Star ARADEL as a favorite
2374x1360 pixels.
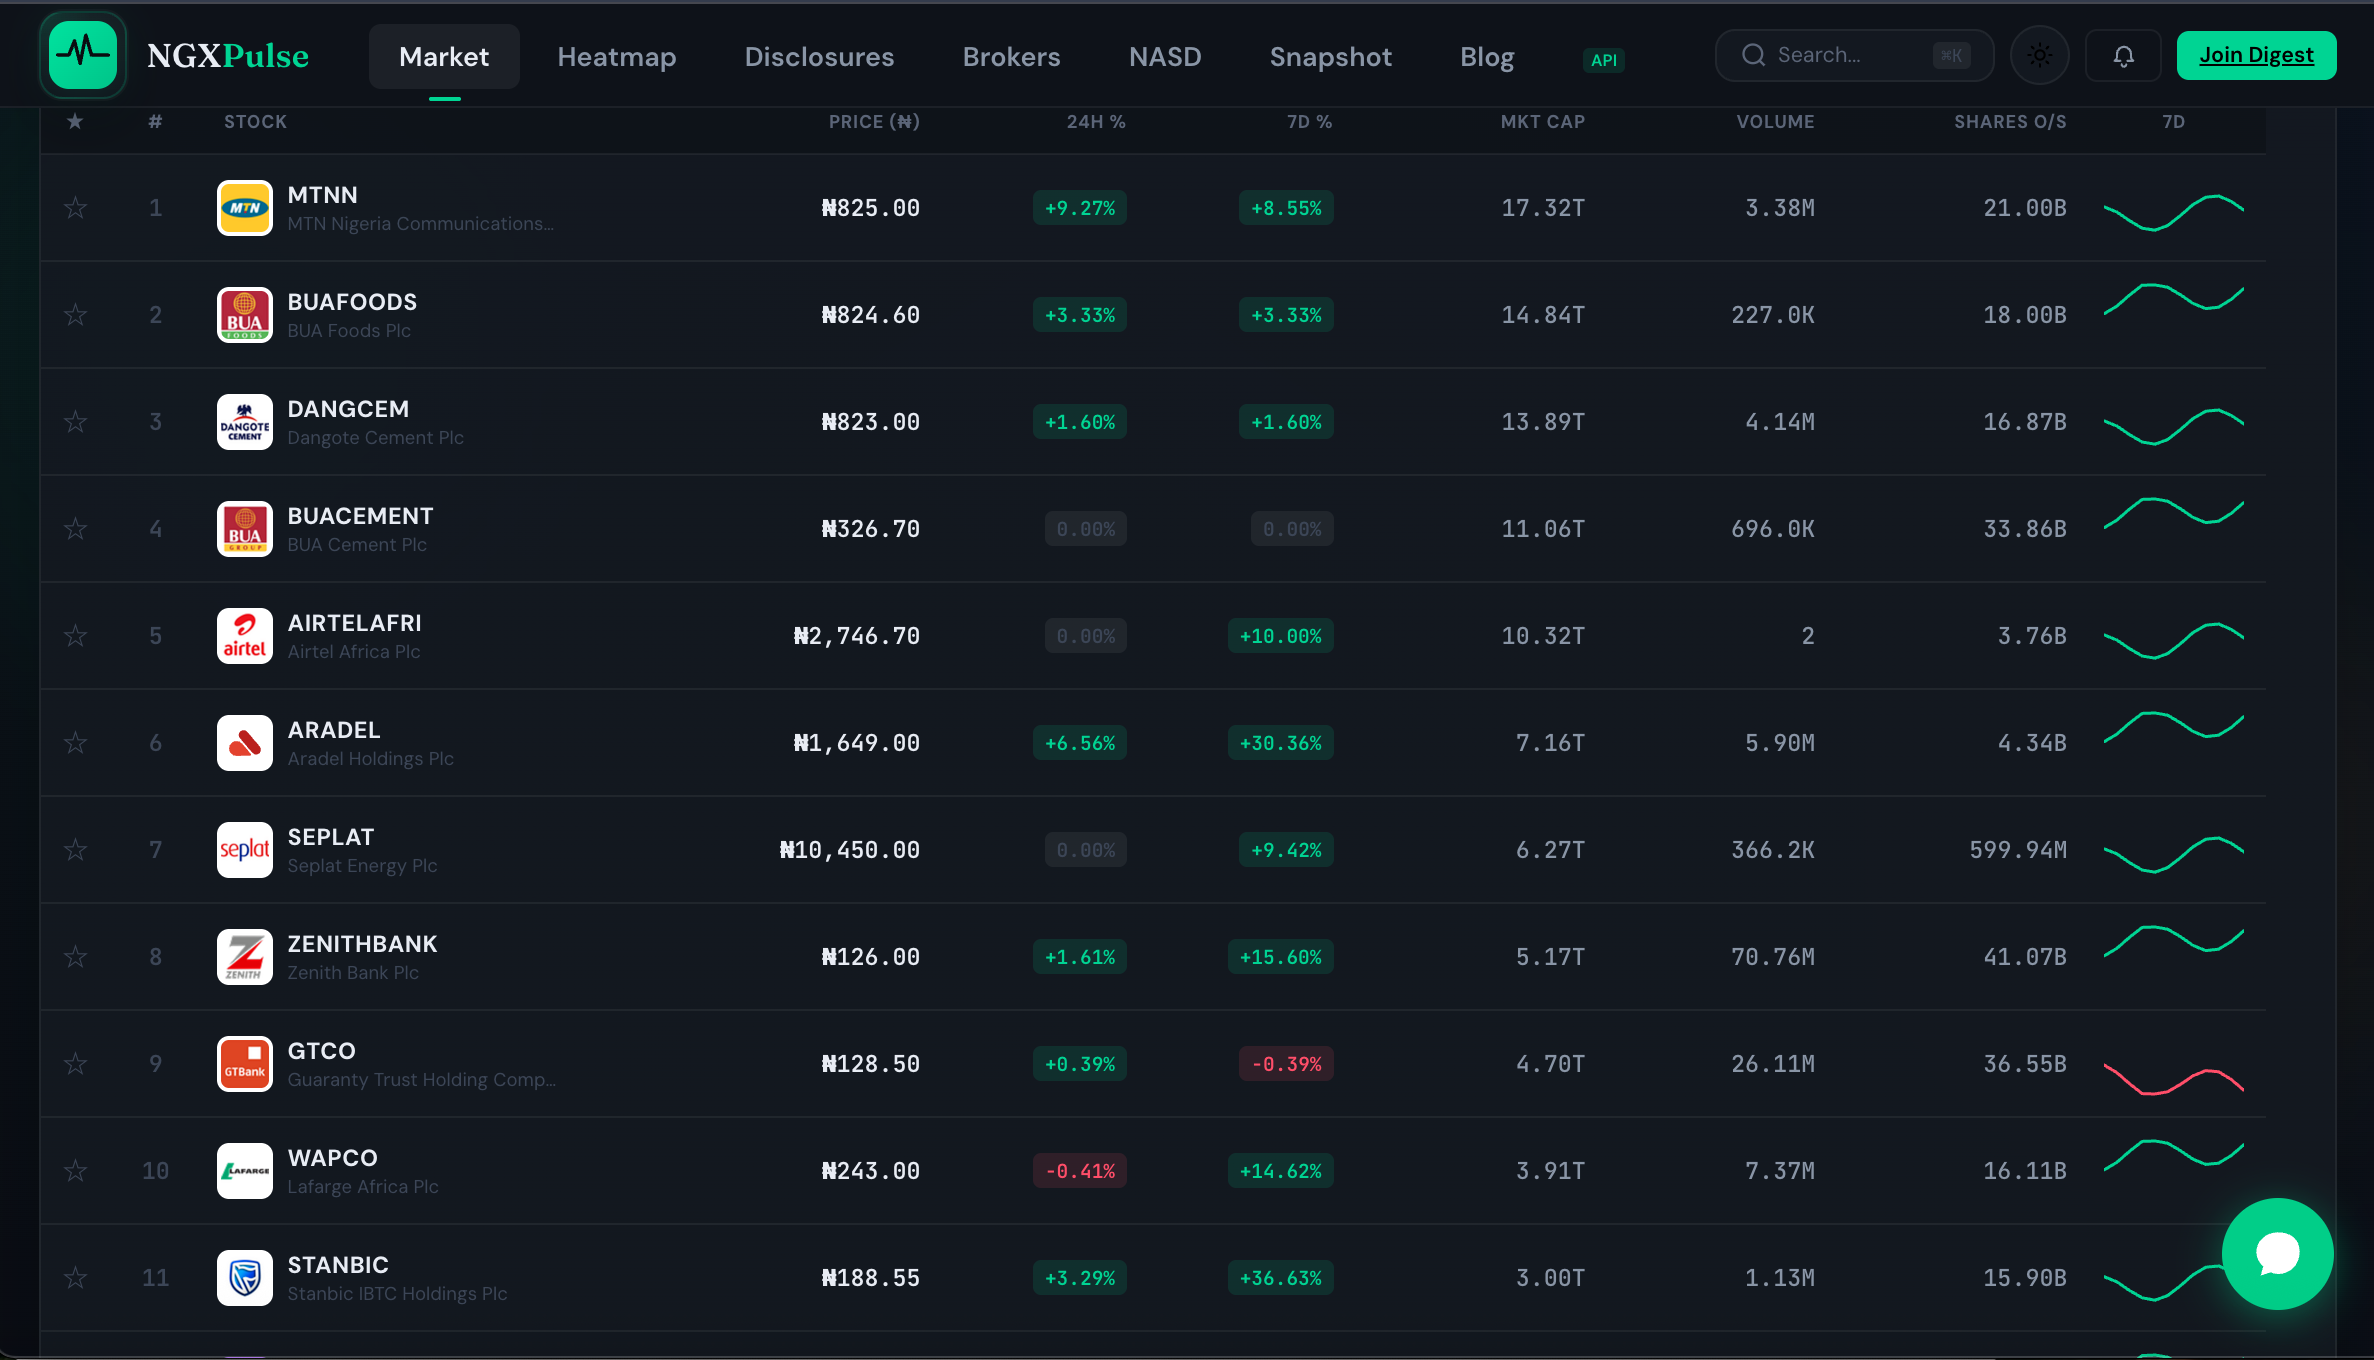[75, 743]
